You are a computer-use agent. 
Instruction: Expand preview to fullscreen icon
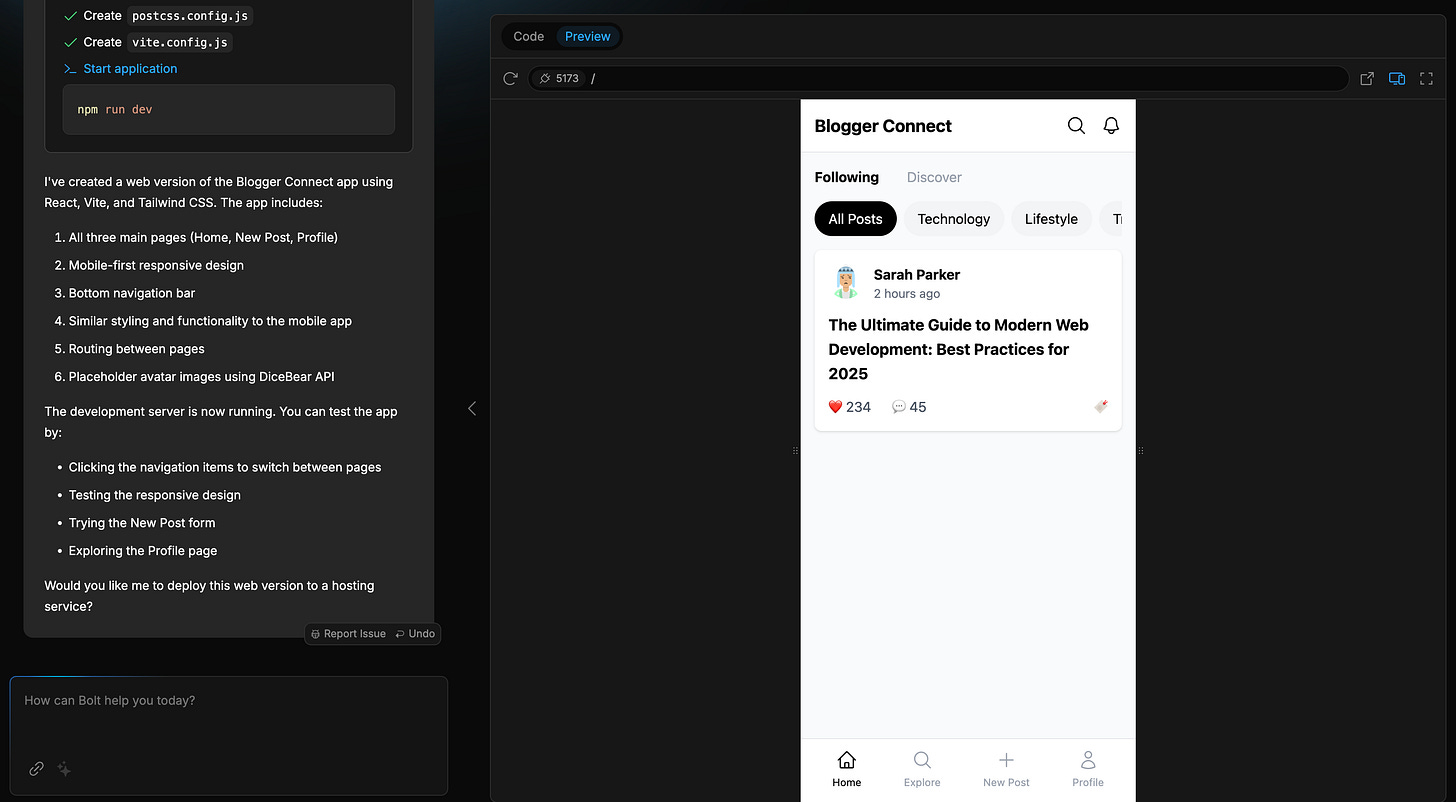(x=1427, y=78)
